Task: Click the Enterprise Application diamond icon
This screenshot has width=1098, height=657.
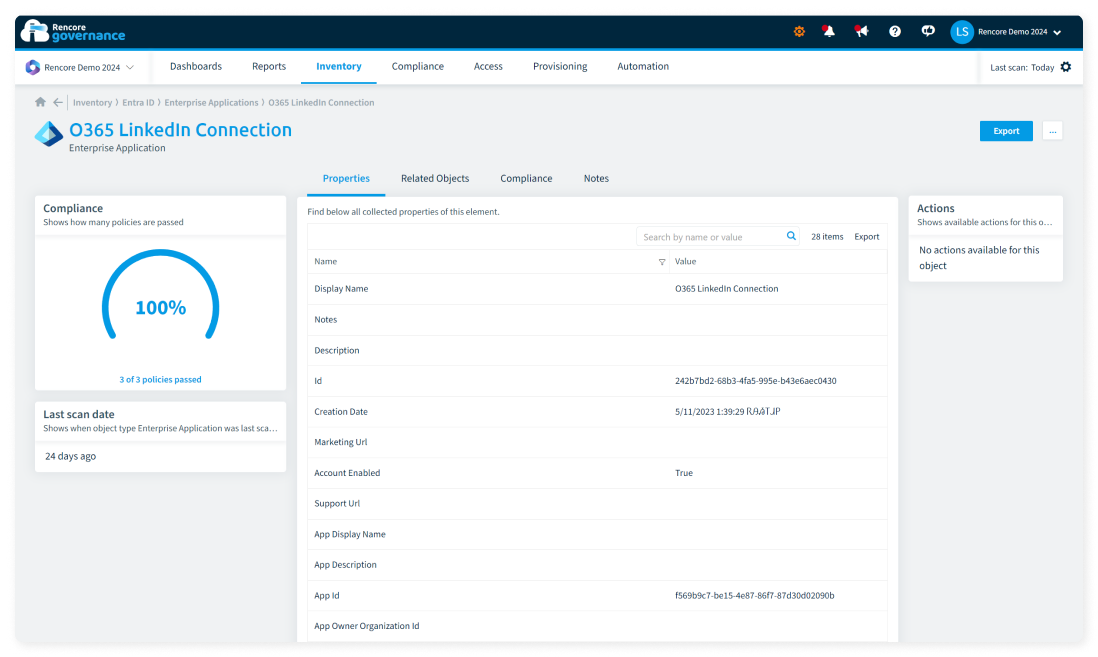Action: (49, 134)
